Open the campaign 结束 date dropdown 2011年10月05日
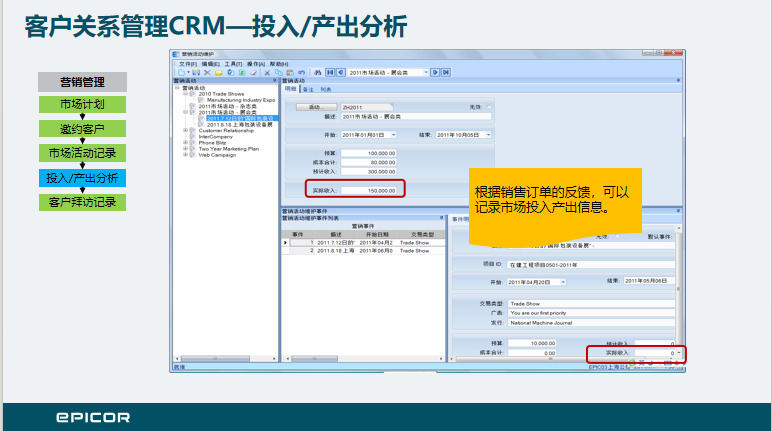The width and height of the screenshot is (772, 431). tap(488, 135)
